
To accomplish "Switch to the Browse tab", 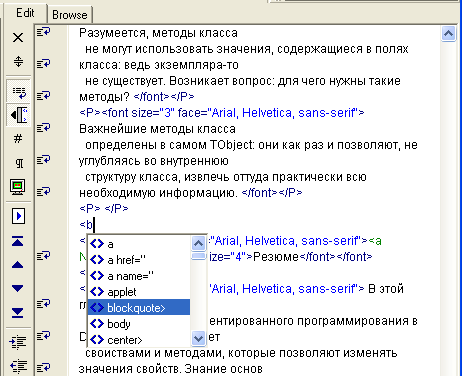I will (70, 15).
